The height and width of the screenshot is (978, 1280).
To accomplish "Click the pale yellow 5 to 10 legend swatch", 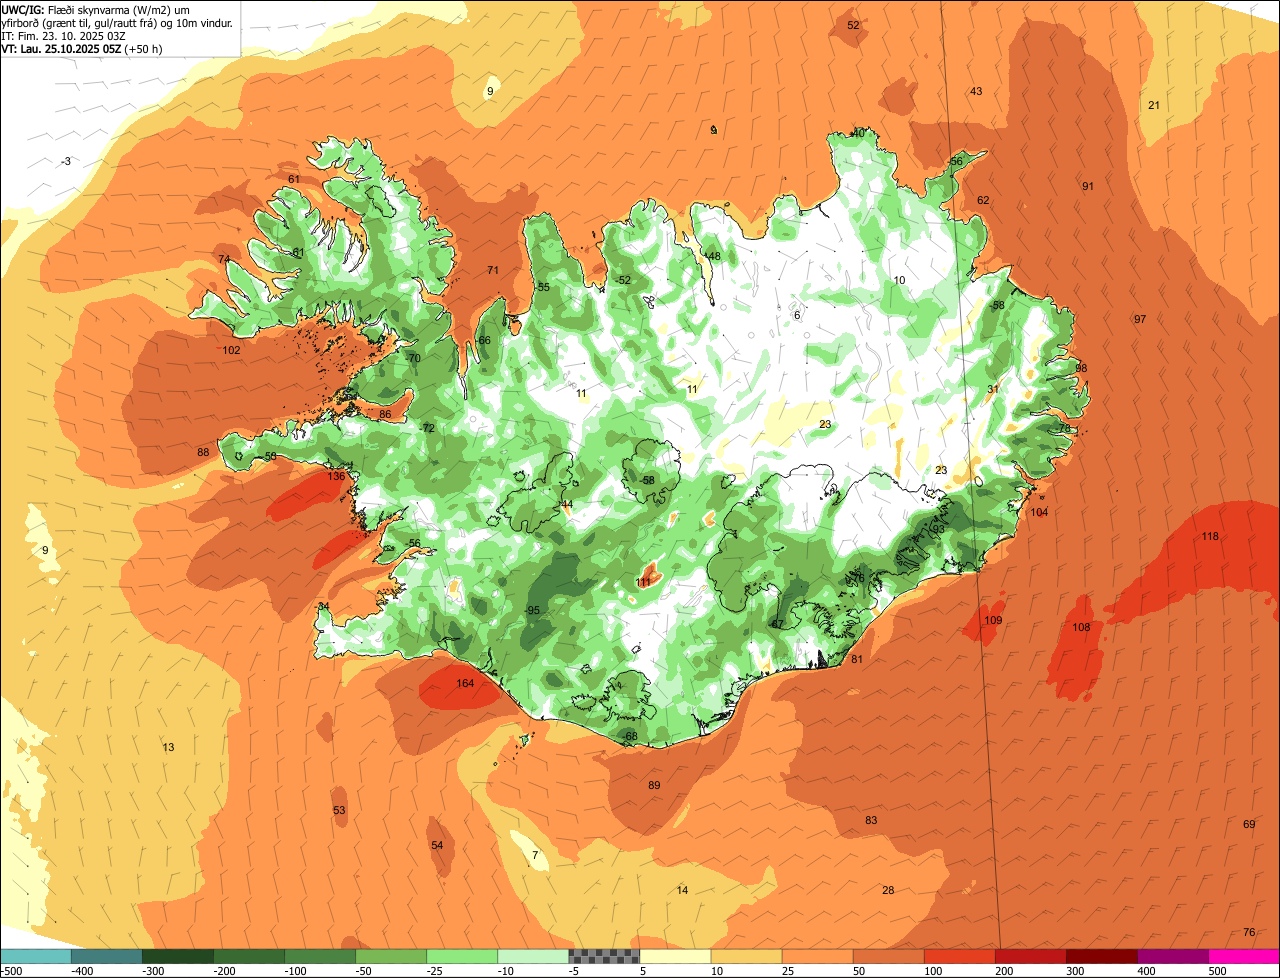I will pyautogui.click(x=675, y=956).
